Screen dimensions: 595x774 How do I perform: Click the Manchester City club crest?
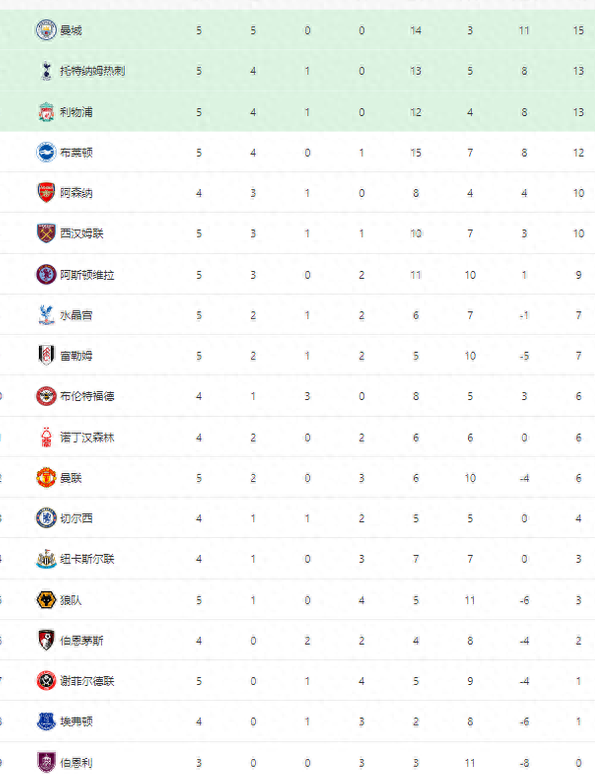tap(46, 30)
